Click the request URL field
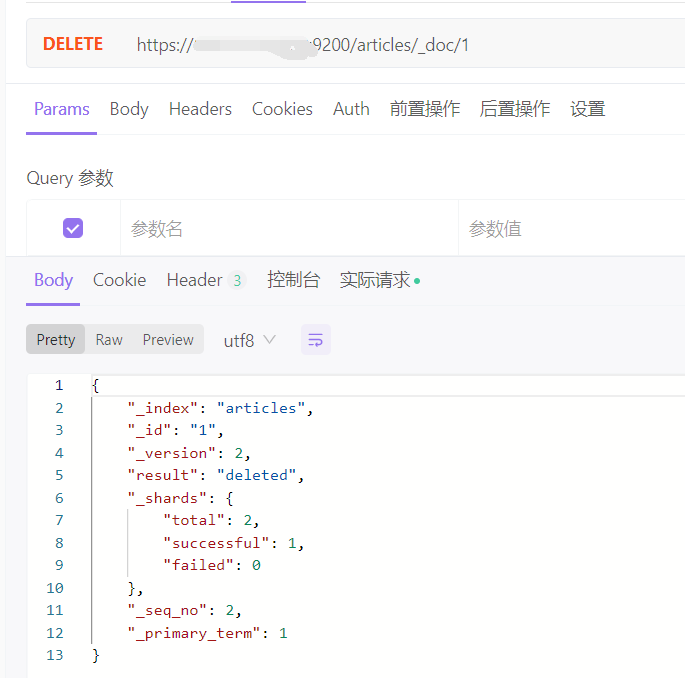The image size is (685, 678). [x=400, y=45]
